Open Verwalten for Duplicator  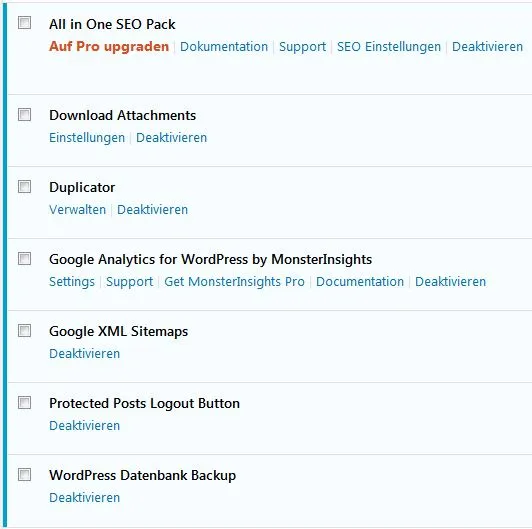coord(77,210)
